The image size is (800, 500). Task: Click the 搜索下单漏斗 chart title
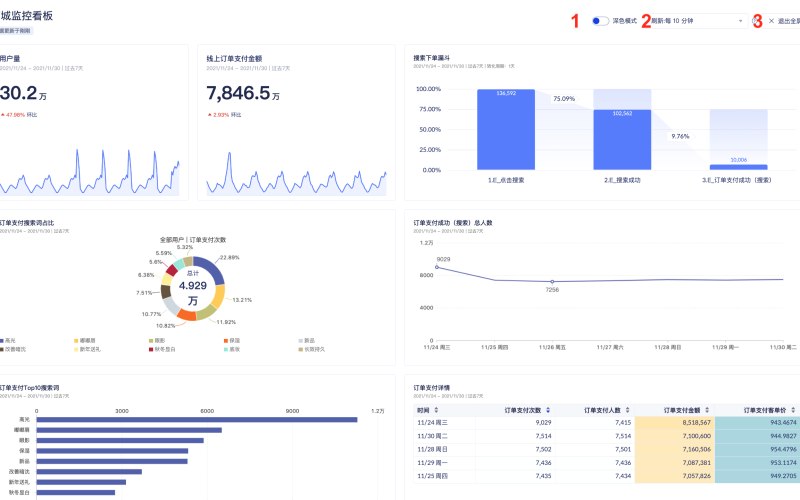(432, 58)
